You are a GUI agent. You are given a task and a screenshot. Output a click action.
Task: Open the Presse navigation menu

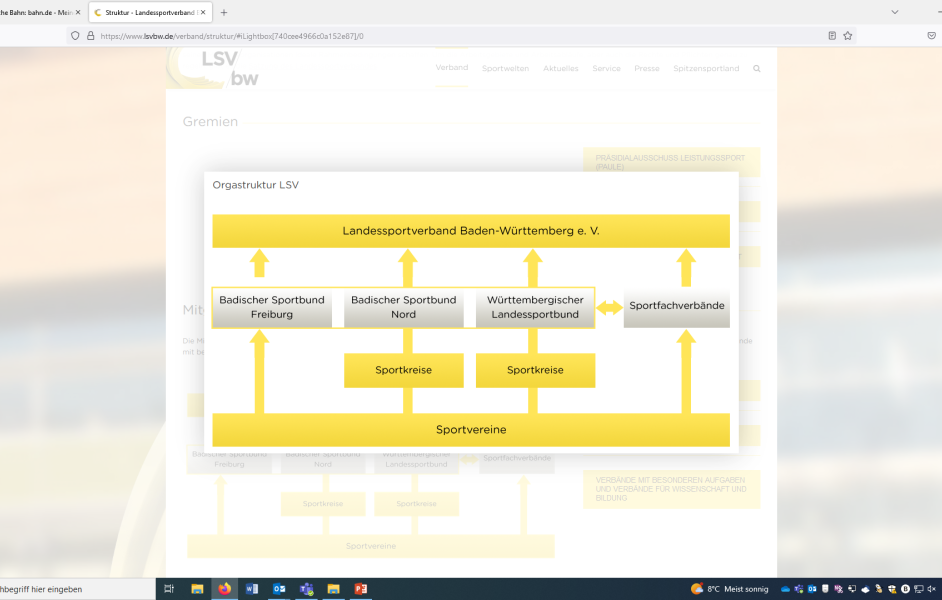point(646,68)
